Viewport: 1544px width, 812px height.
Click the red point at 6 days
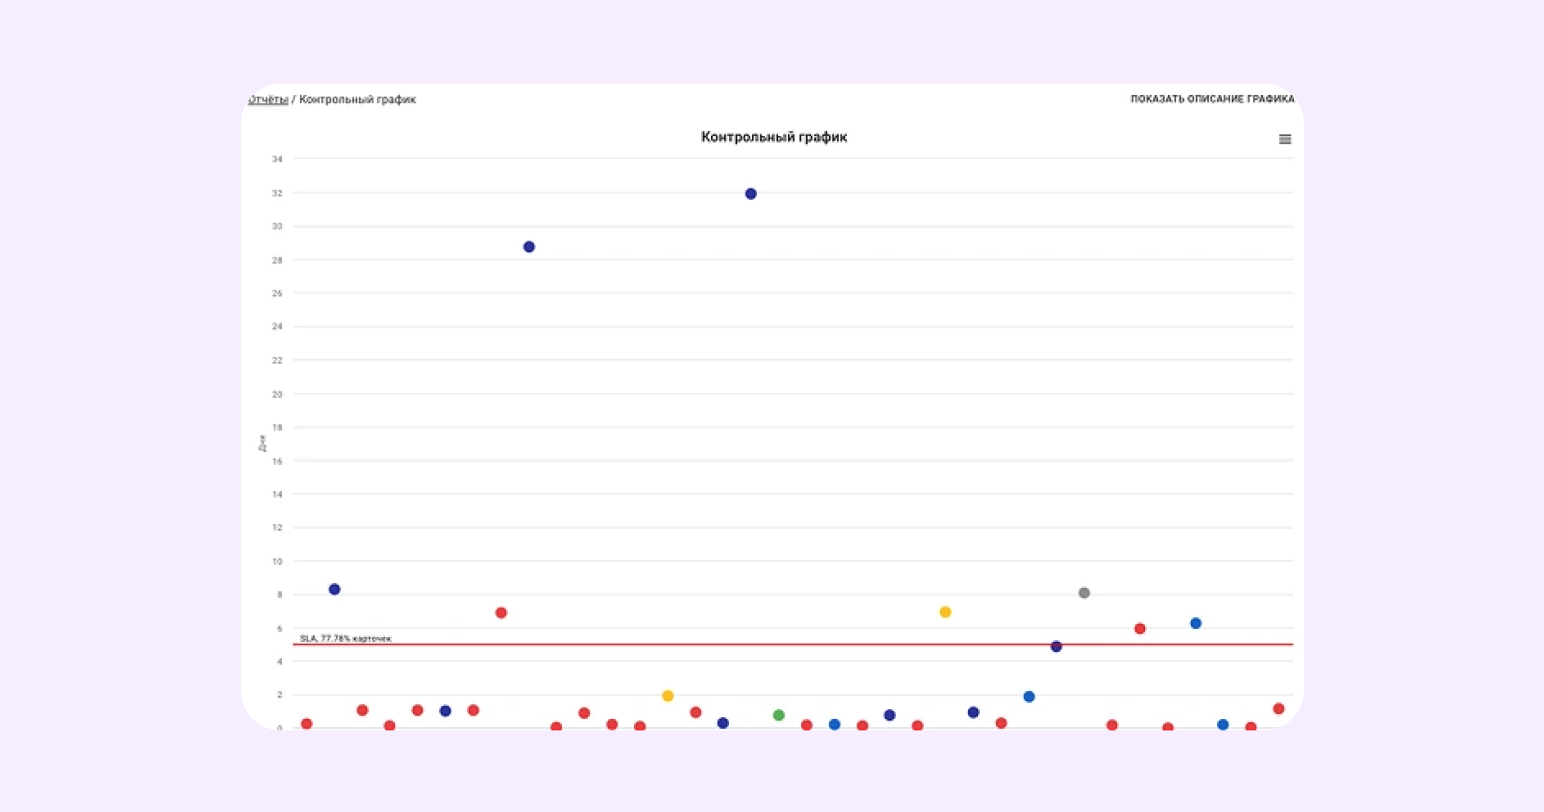(x=1140, y=629)
